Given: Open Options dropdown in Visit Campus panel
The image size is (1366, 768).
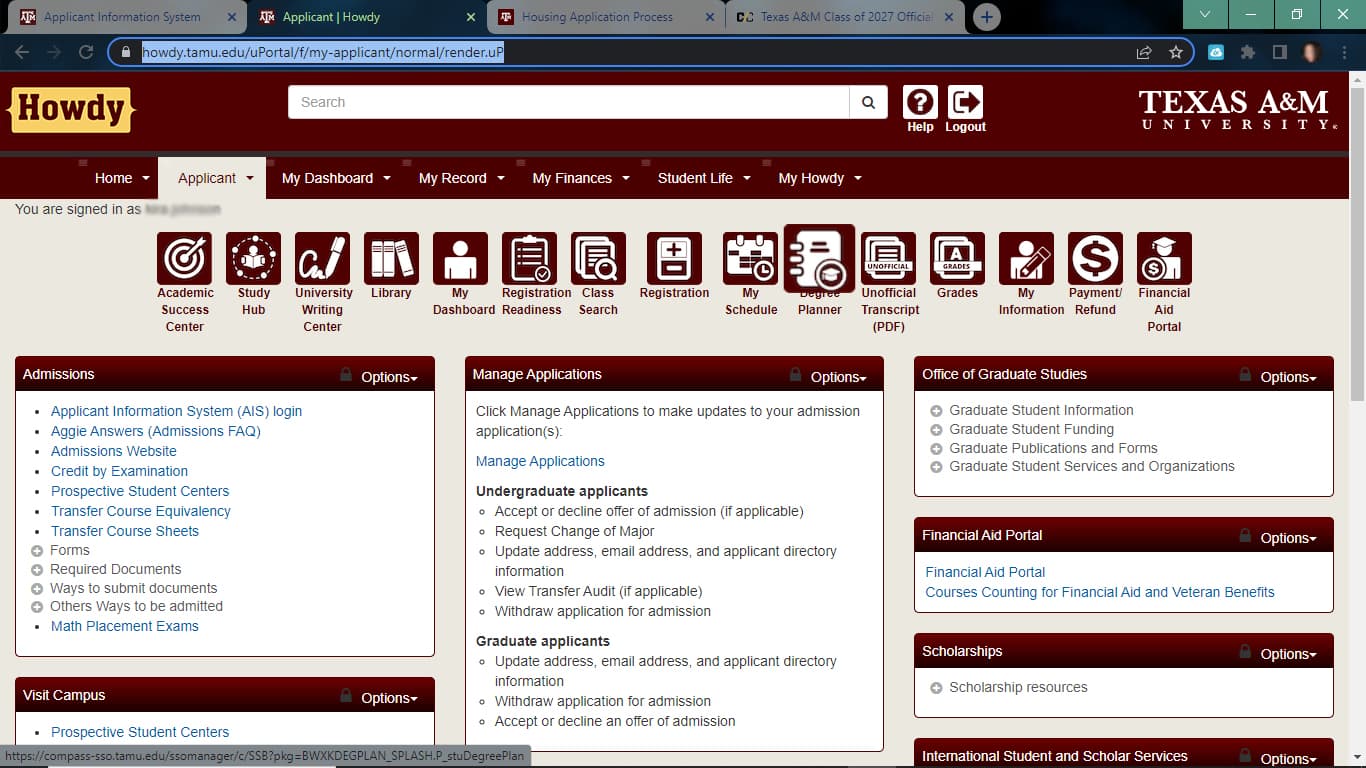Looking at the screenshot, I should [x=389, y=698].
